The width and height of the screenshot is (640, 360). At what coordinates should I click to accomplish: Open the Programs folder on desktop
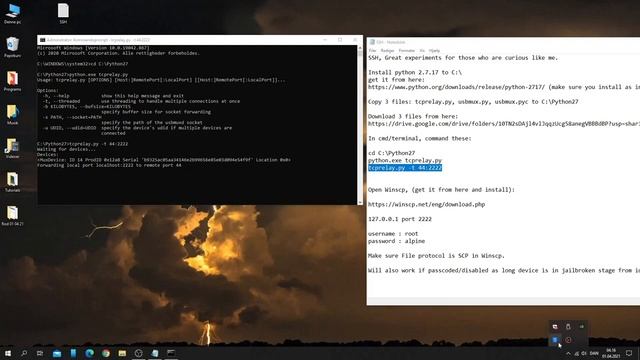tap(12, 80)
